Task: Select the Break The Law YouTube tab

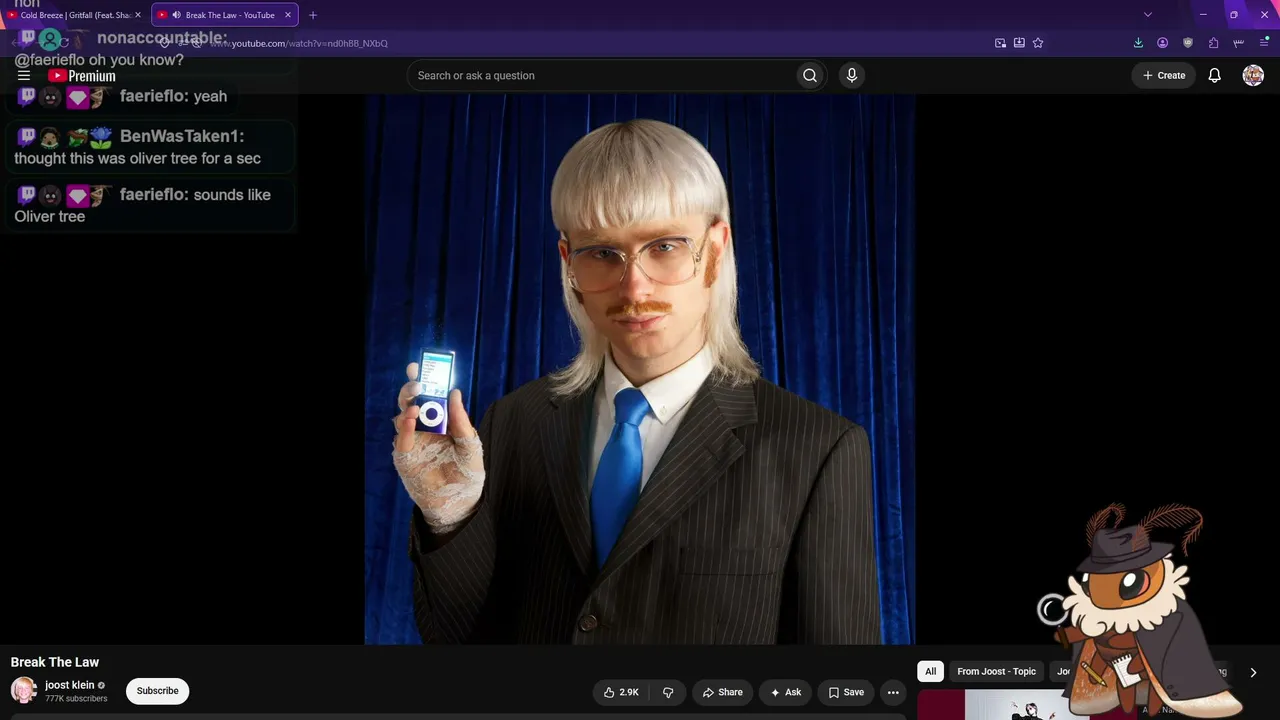Action: 225,15
